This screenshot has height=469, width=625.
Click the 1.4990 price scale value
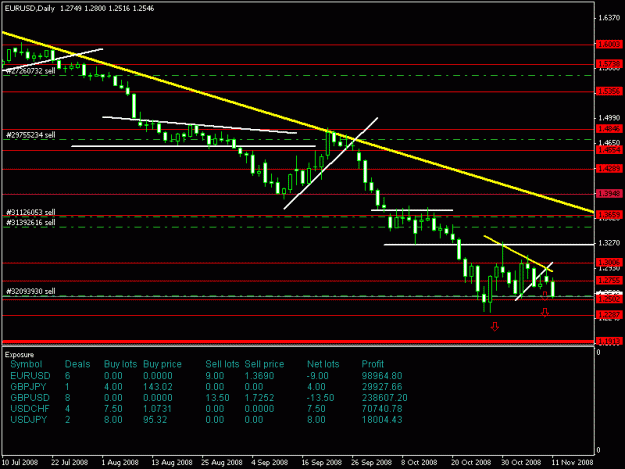tap(609, 118)
